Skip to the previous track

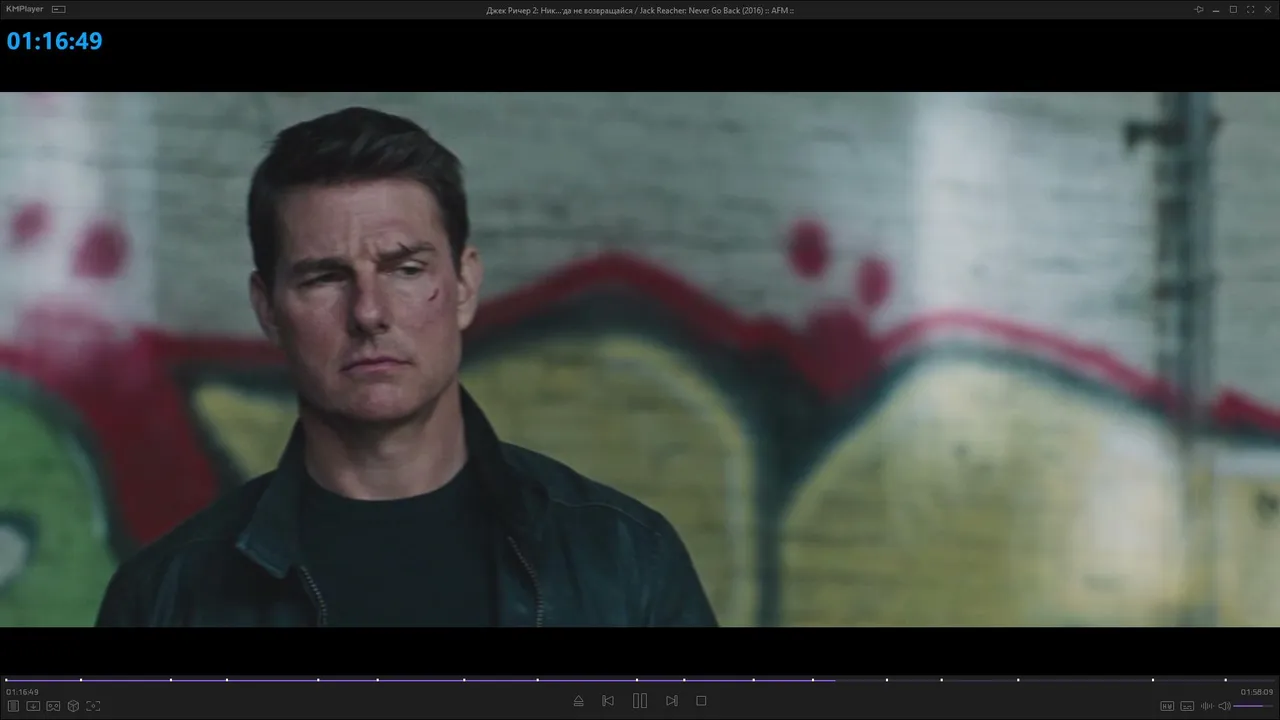pos(608,701)
